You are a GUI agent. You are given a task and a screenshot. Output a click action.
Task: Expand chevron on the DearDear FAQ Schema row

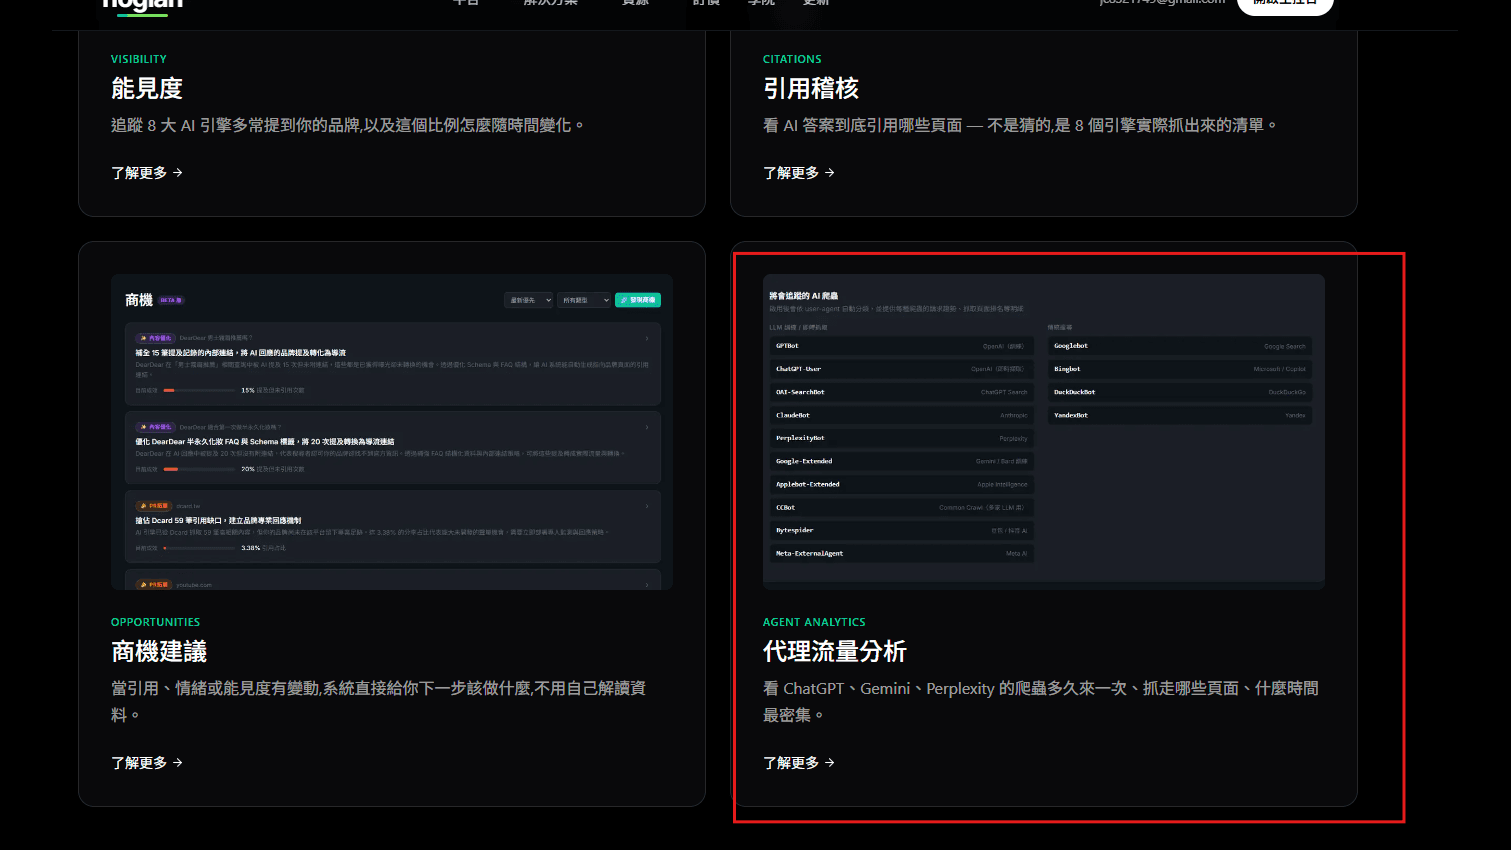coord(647,427)
